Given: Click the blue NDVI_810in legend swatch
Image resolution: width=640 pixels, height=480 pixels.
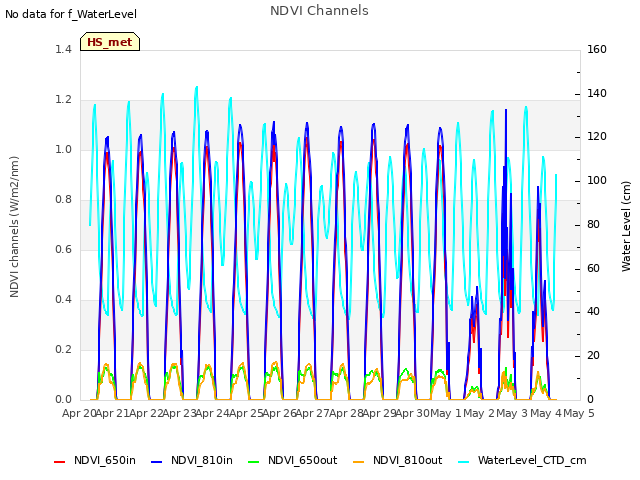Looking at the screenshot, I should tap(157, 462).
